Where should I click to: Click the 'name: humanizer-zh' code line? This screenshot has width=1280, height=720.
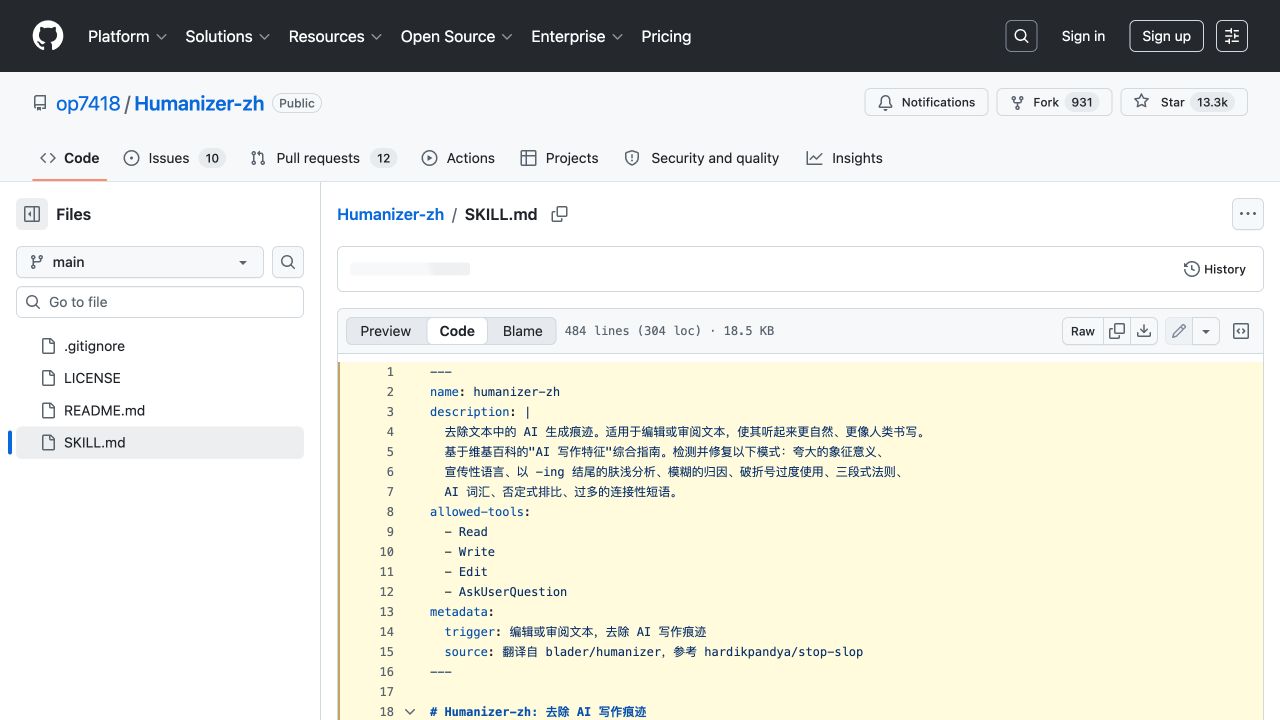click(x=495, y=392)
